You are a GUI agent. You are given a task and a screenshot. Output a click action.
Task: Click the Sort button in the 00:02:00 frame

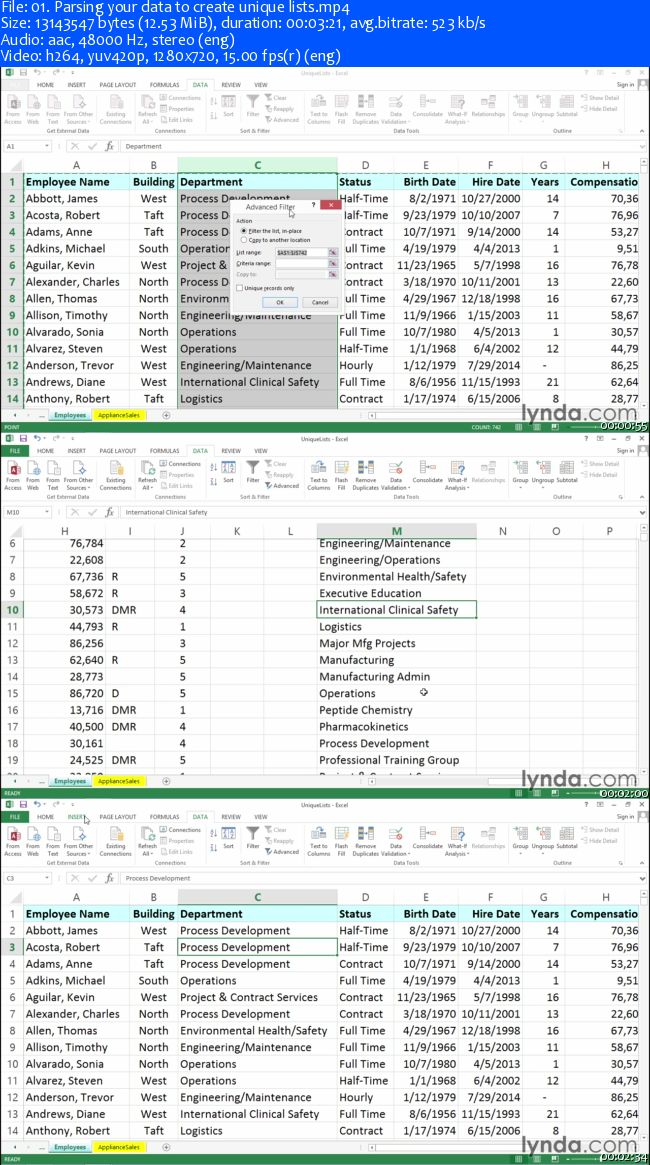[x=228, y=471]
